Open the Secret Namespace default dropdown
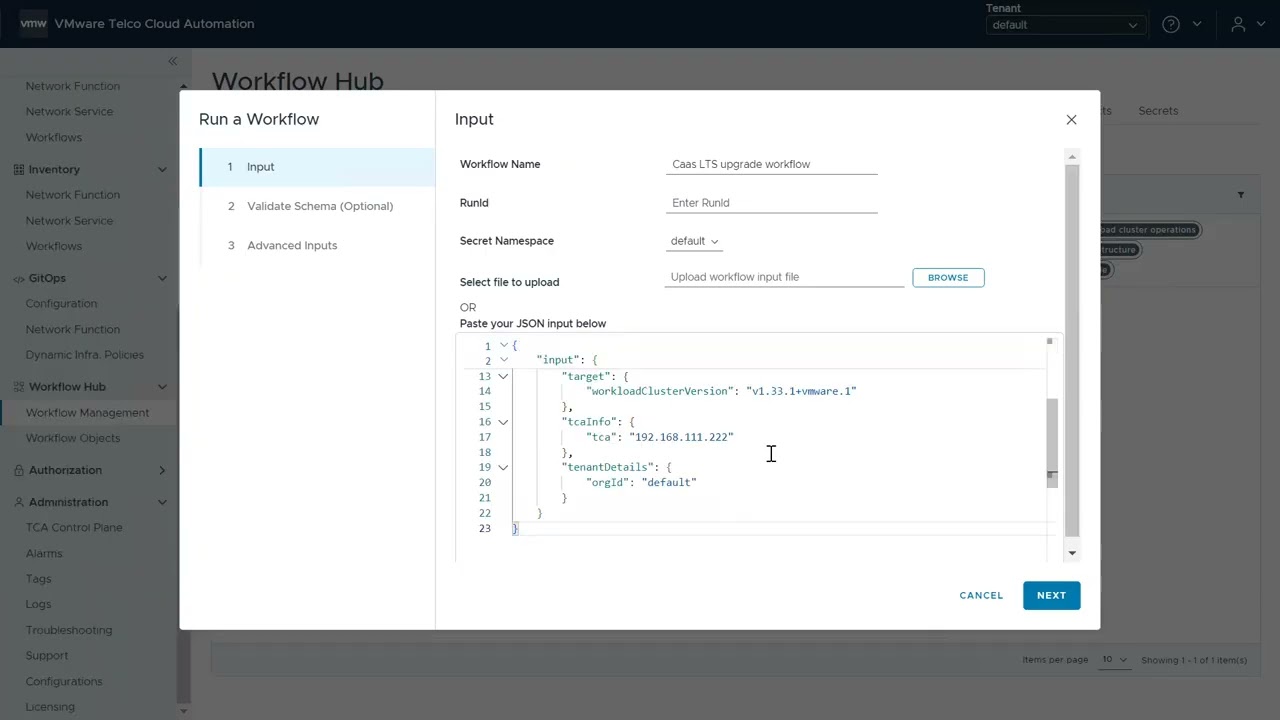Screen dimensions: 1280x720 coord(694,241)
